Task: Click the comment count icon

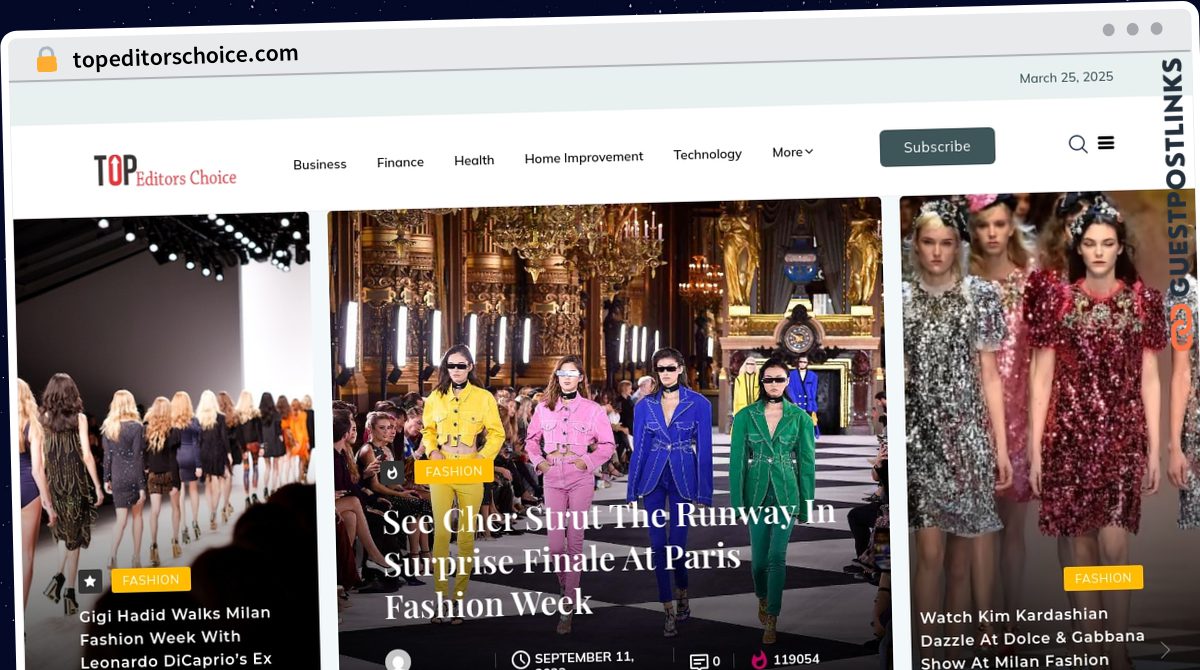Action: point(699,661)
